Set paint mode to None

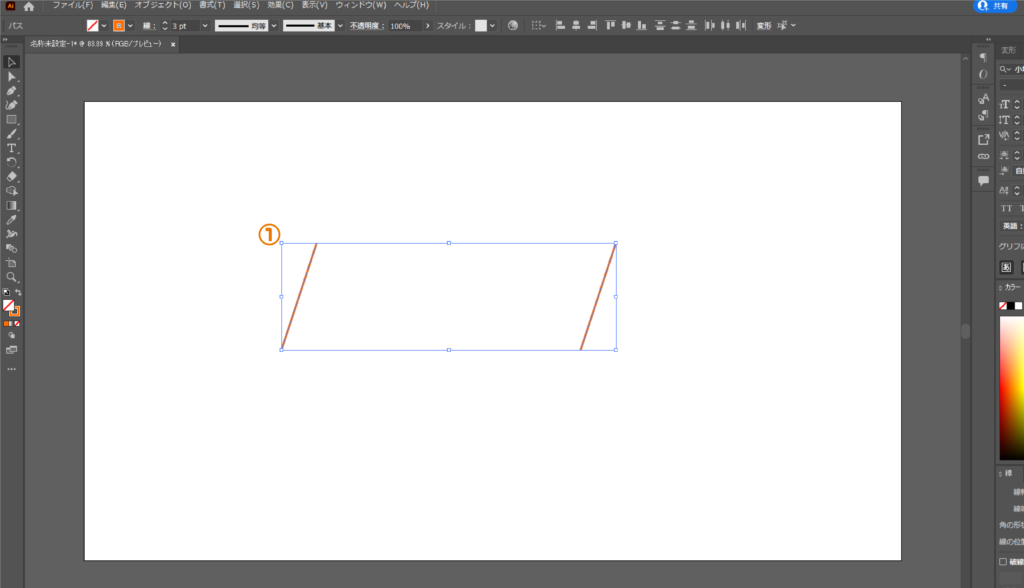(17, 323)
